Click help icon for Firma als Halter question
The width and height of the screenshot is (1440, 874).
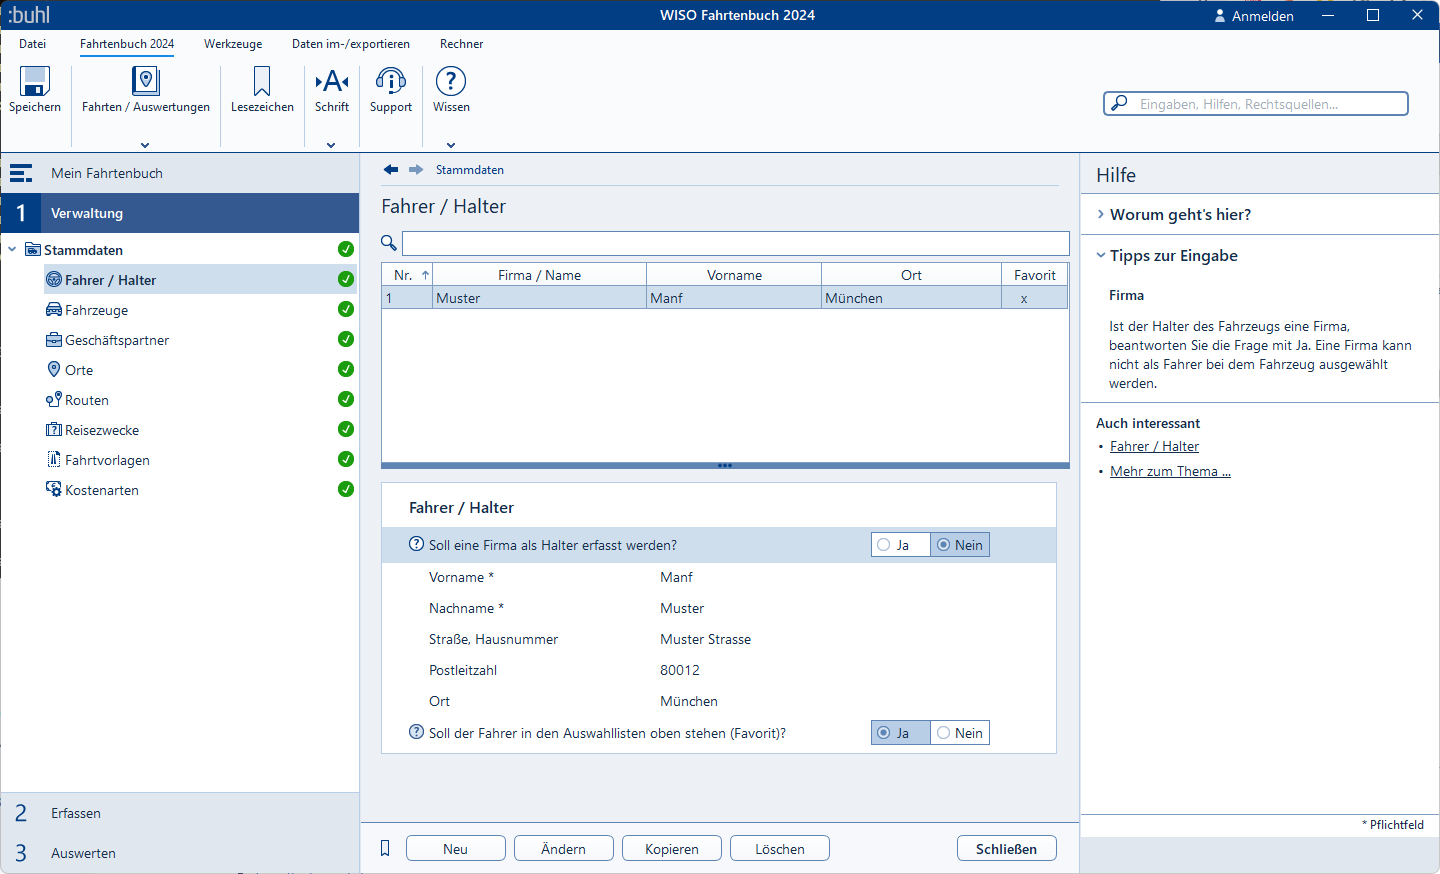coord(417,544)
